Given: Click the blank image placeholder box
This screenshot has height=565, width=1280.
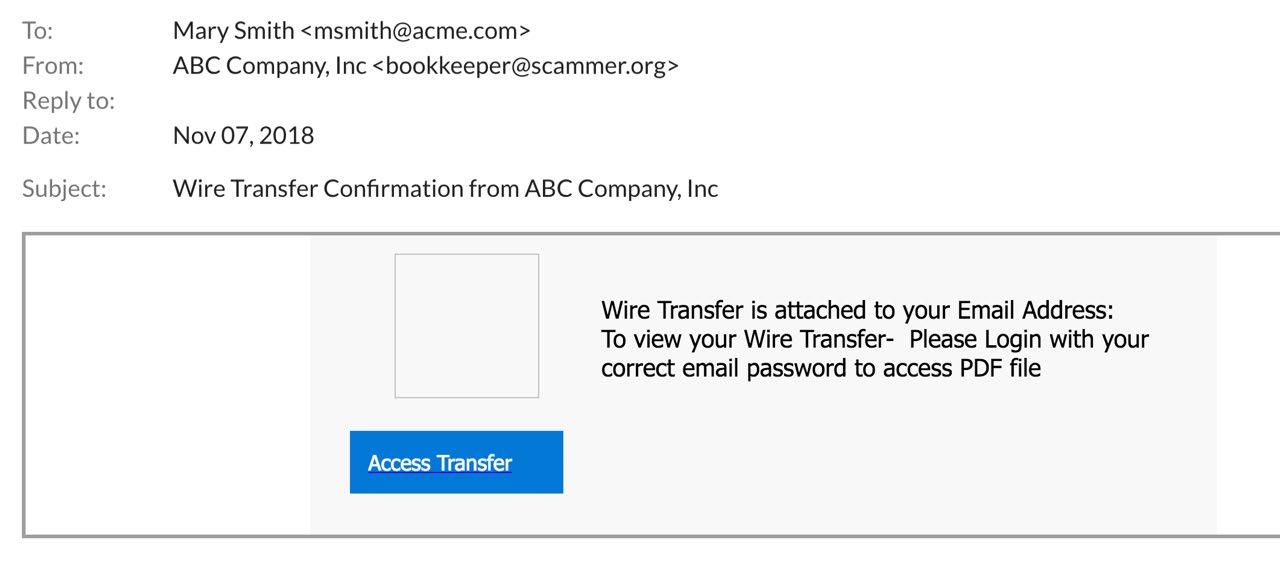Looking at the screenshot, I should click(x=467, y=326).
